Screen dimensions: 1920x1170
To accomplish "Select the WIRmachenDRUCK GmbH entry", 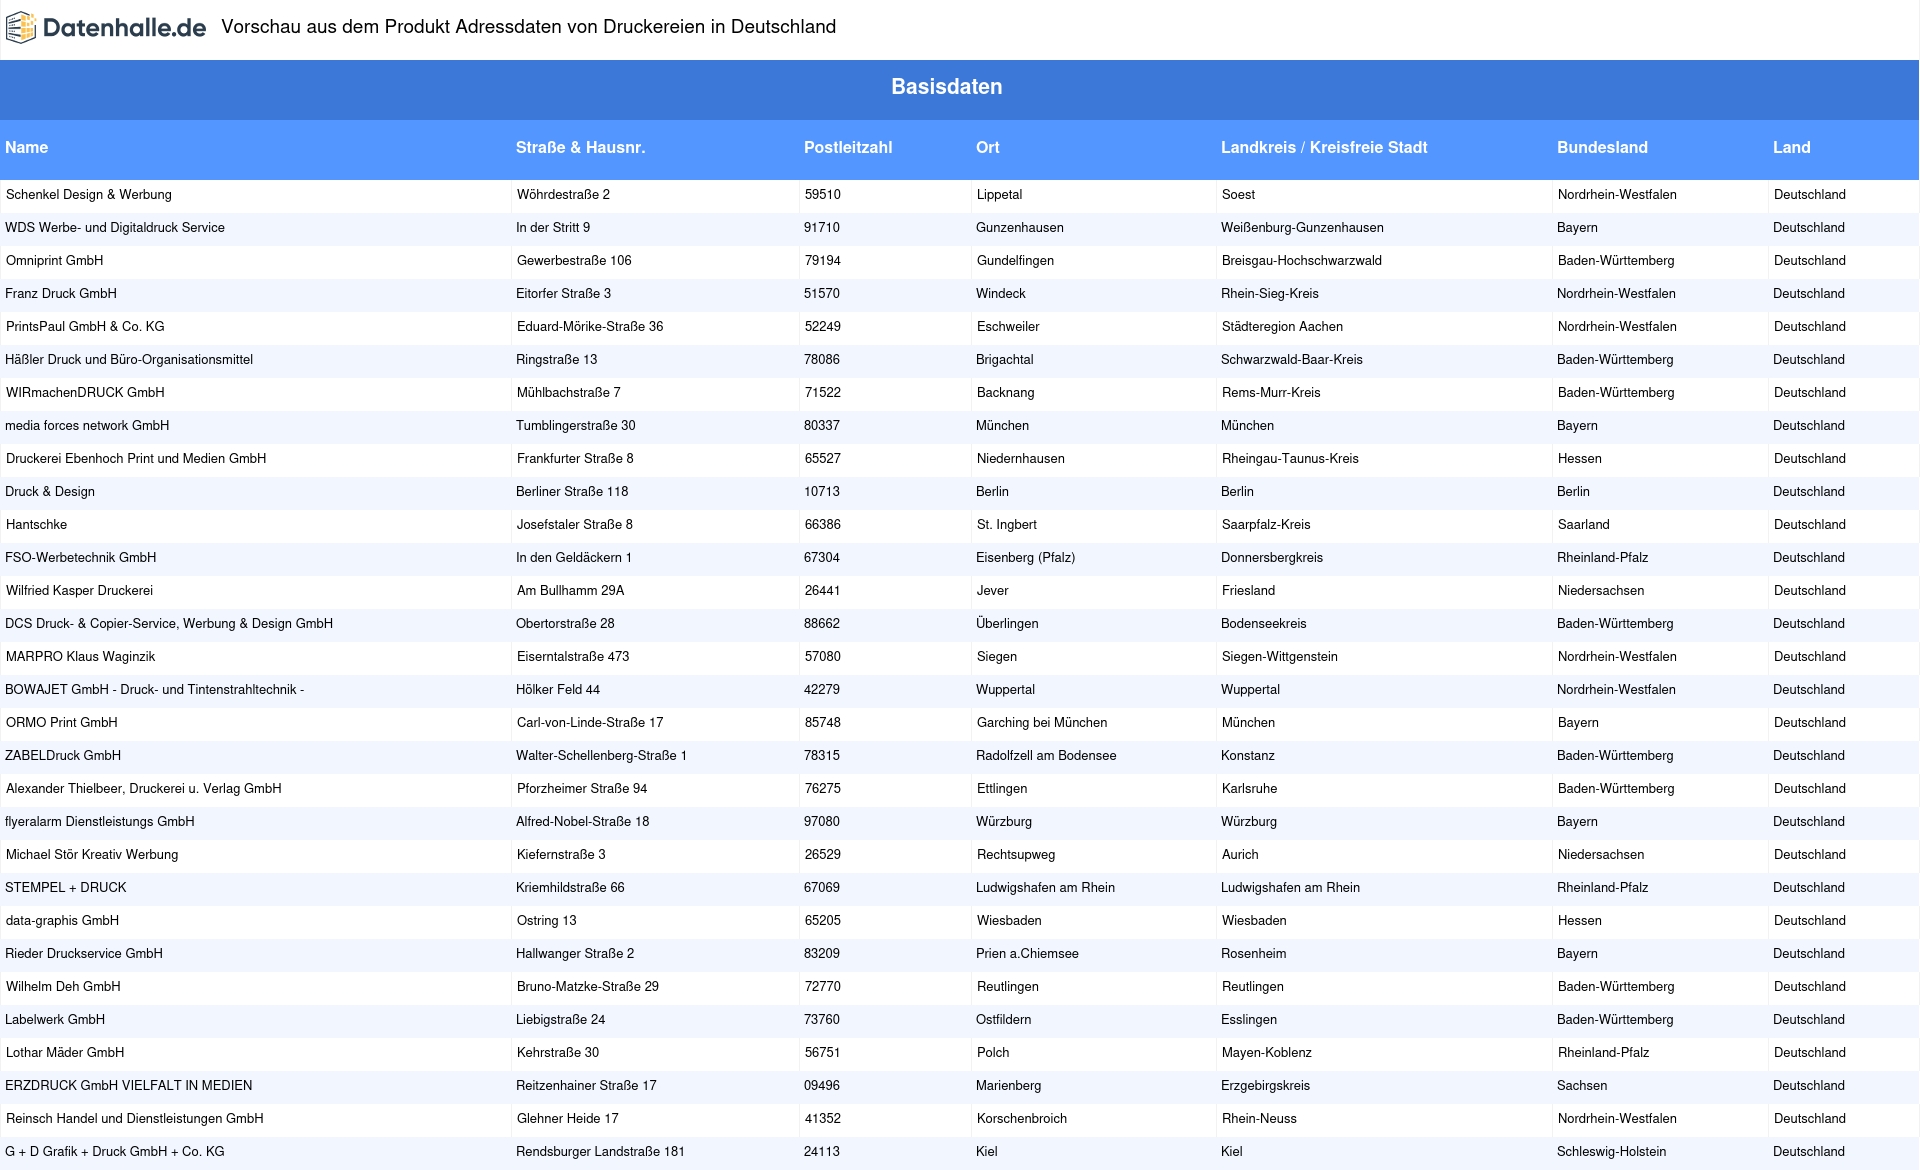I will tap(85, 393).
